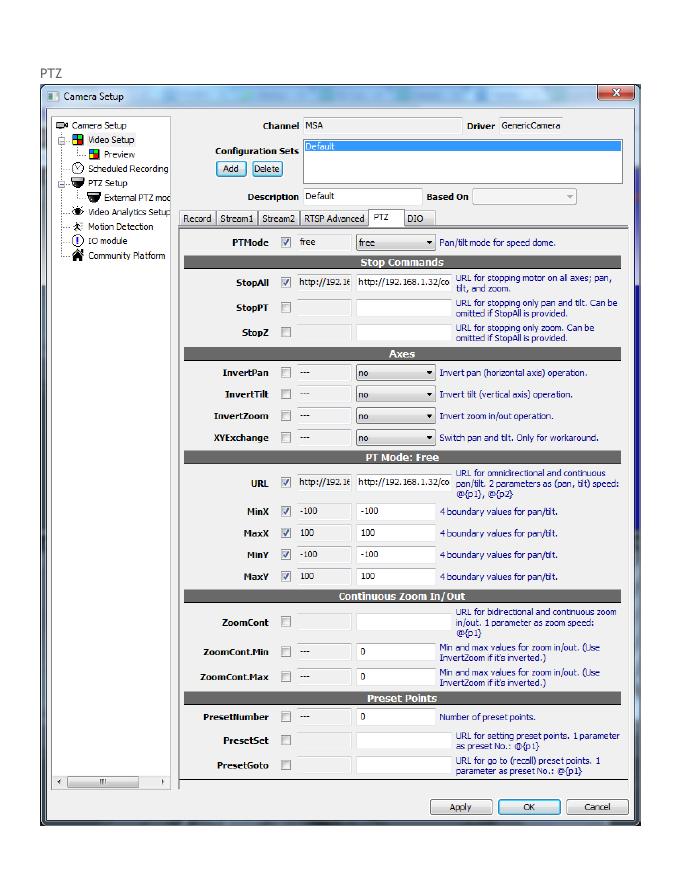680x880 pixels.
Task: Expand the XYExchange dropdown
Action: pyautogui.click(x=396, y=438)
